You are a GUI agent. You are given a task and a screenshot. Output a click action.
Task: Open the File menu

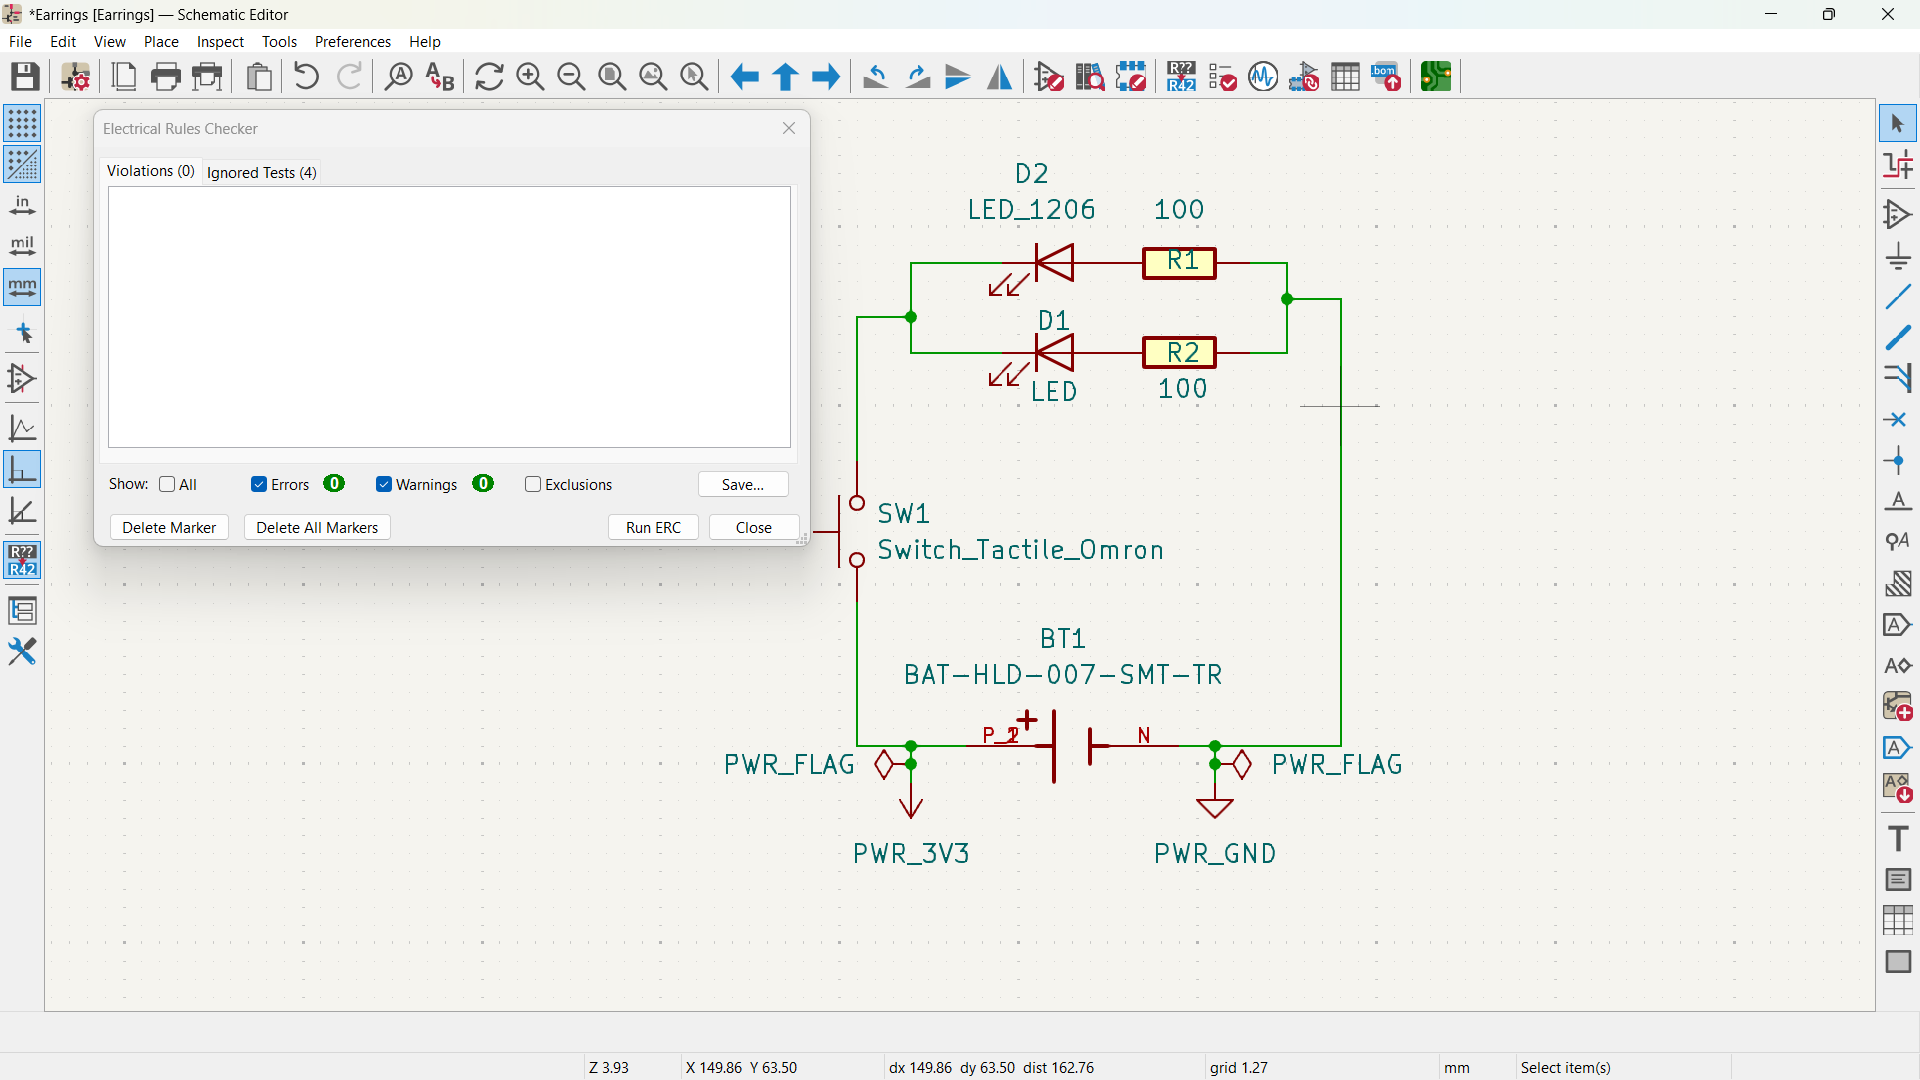coord(20,42)
